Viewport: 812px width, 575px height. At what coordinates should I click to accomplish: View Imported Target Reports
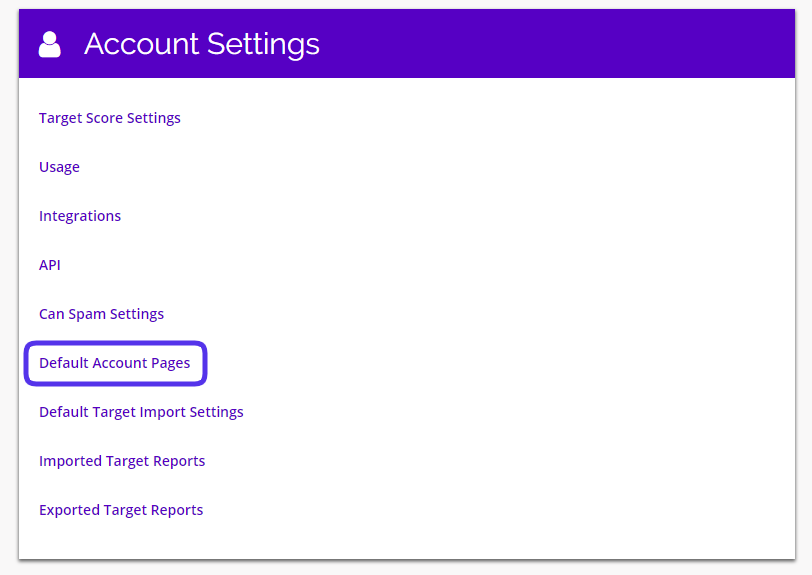pos(122,461)
